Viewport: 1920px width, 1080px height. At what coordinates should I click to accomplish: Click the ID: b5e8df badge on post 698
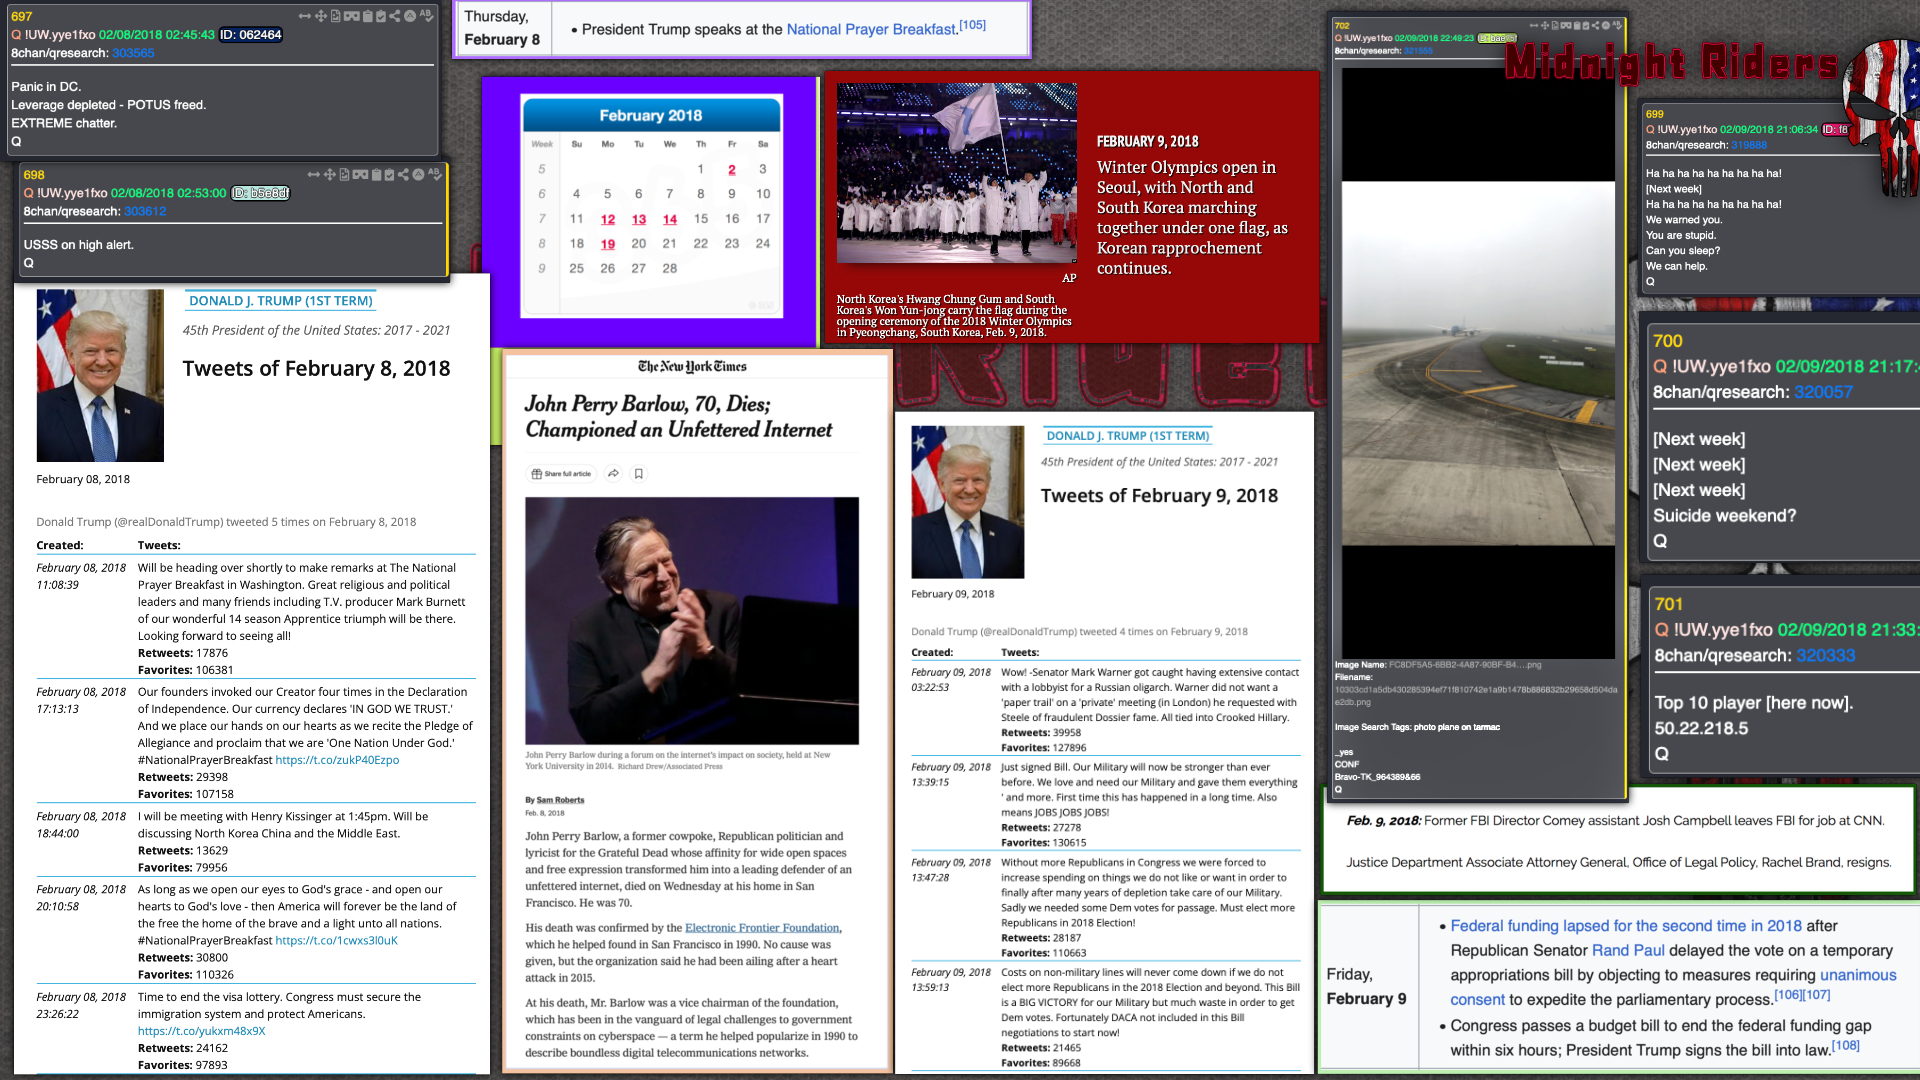point(261,193)
